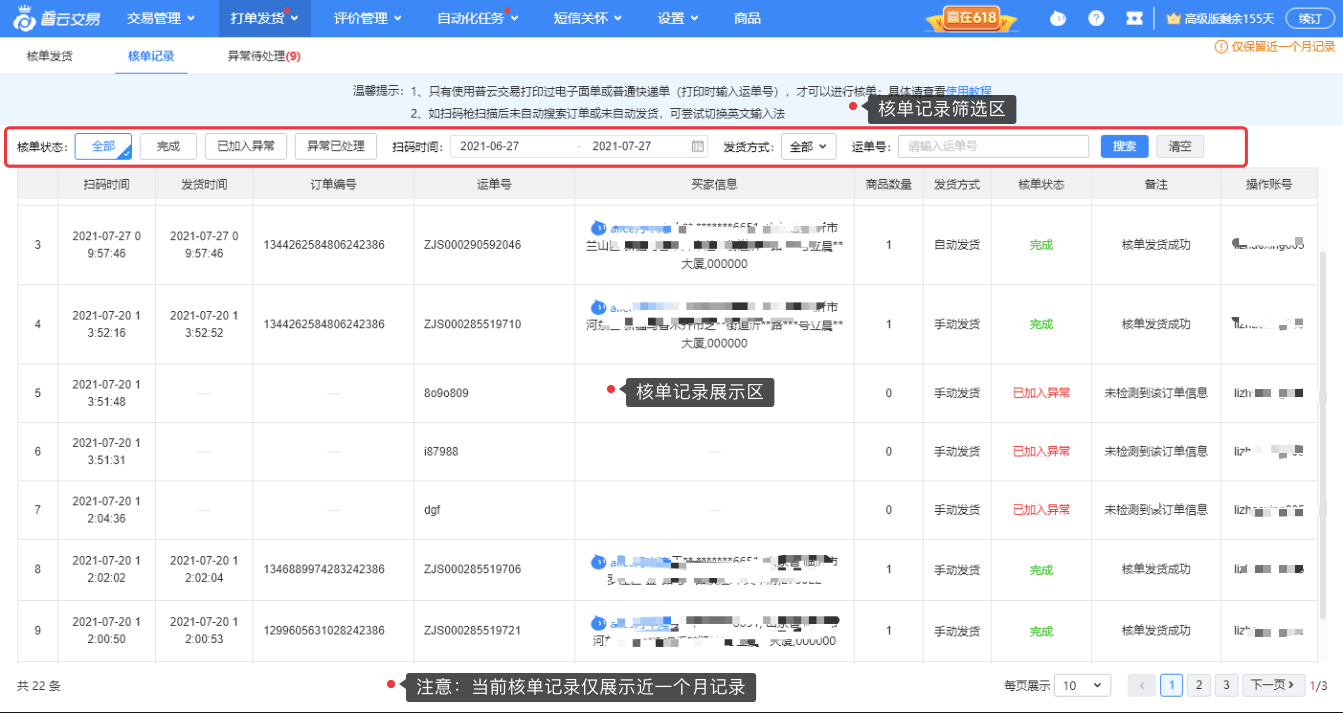The image size is (1343, 713).
Task: Click the 普云交易 logo
Action: click(x=56, y=18)
